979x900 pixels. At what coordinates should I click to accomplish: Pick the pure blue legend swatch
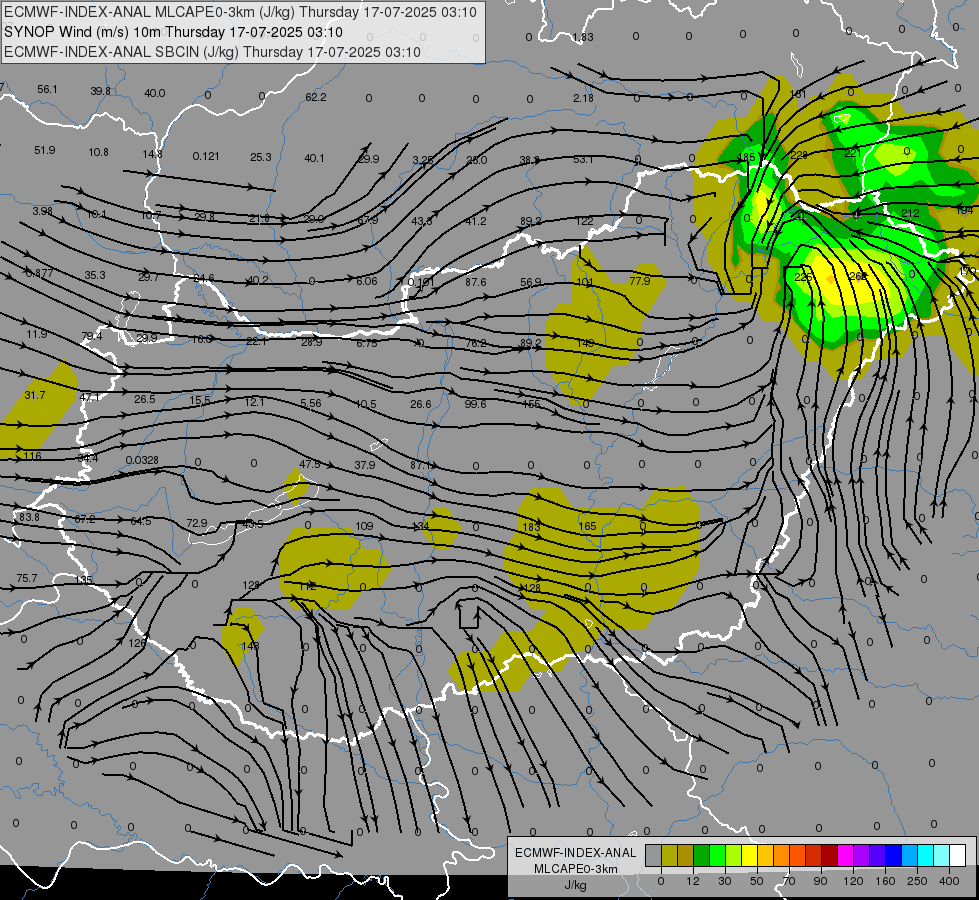pyautogui.click(x=893, y=856)
